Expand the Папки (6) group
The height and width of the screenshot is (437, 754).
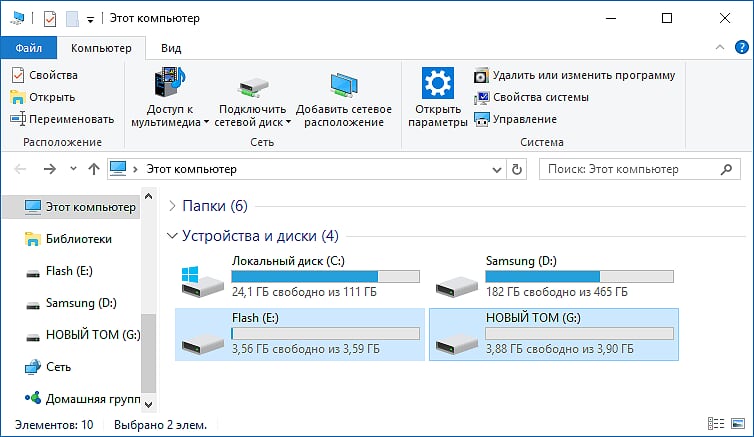(172, 206)
